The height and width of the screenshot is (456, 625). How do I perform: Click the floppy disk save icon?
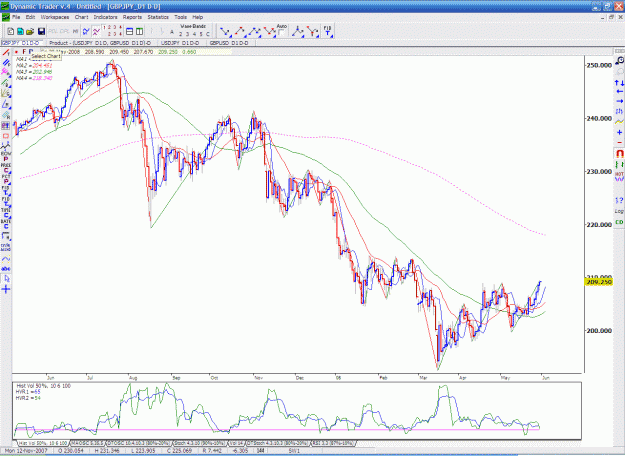(x=41, y=31)
